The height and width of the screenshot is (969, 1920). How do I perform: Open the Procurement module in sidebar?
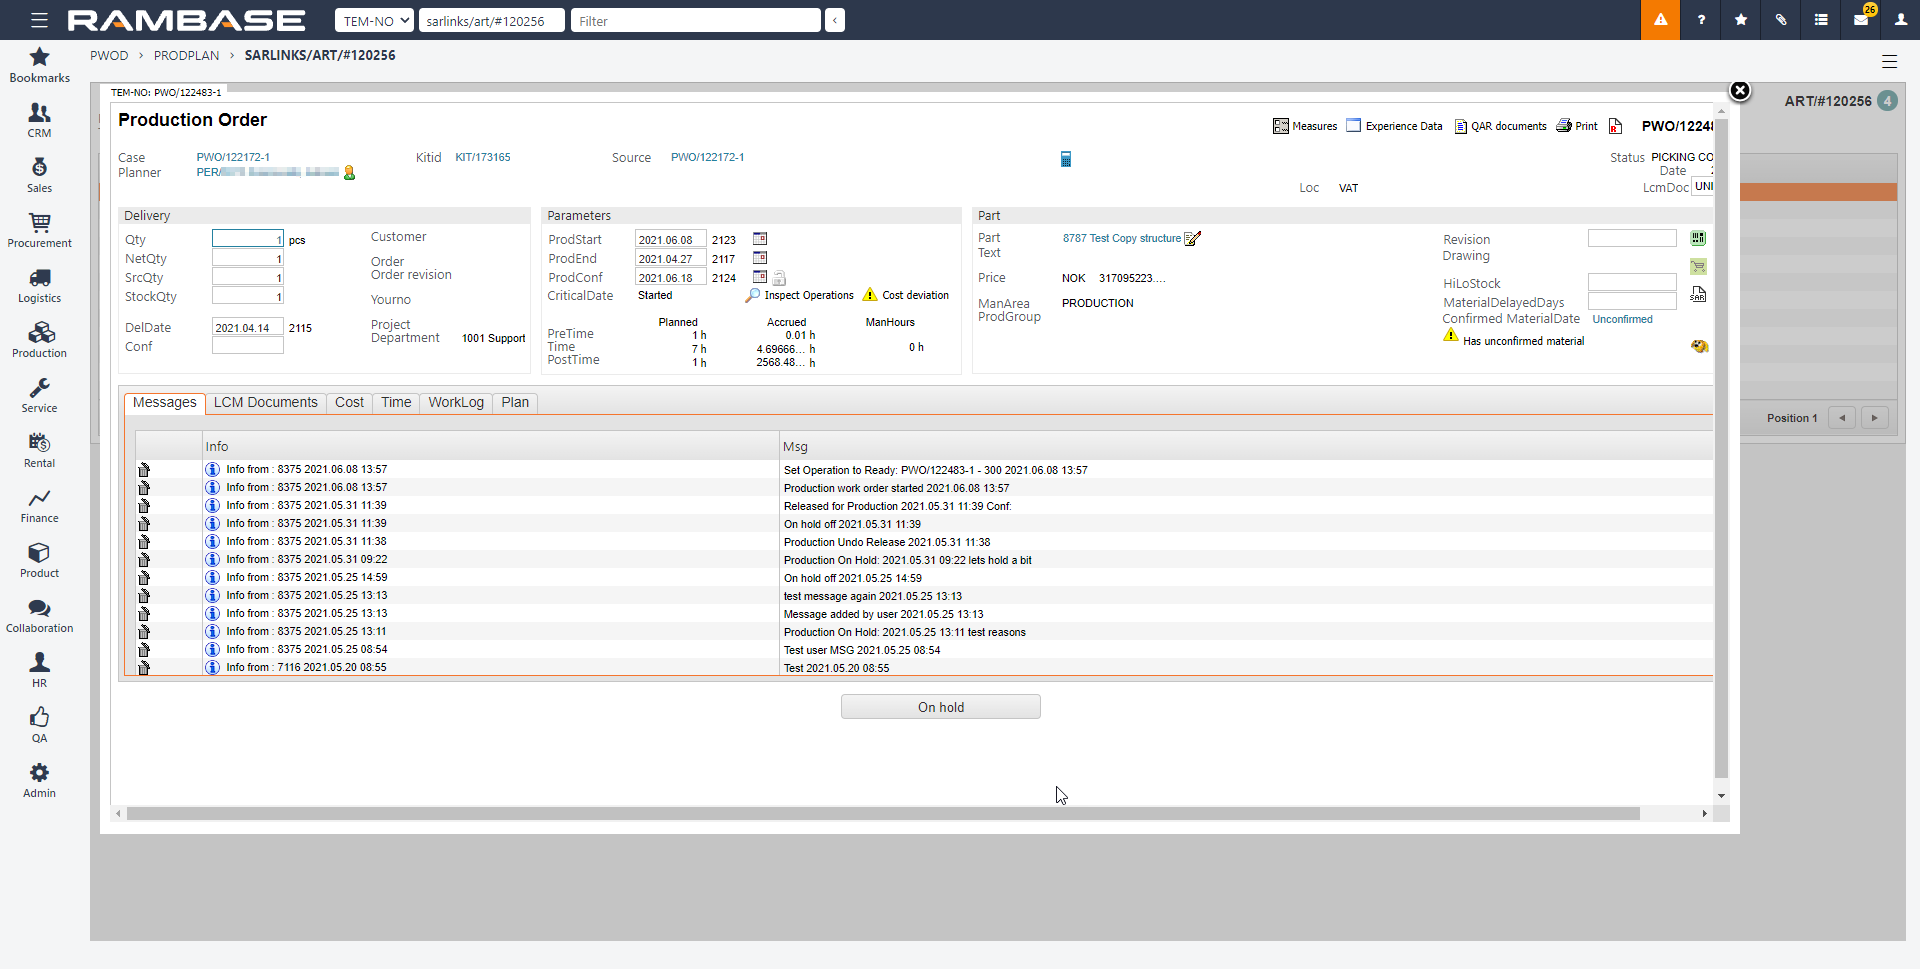click(39, 230)
